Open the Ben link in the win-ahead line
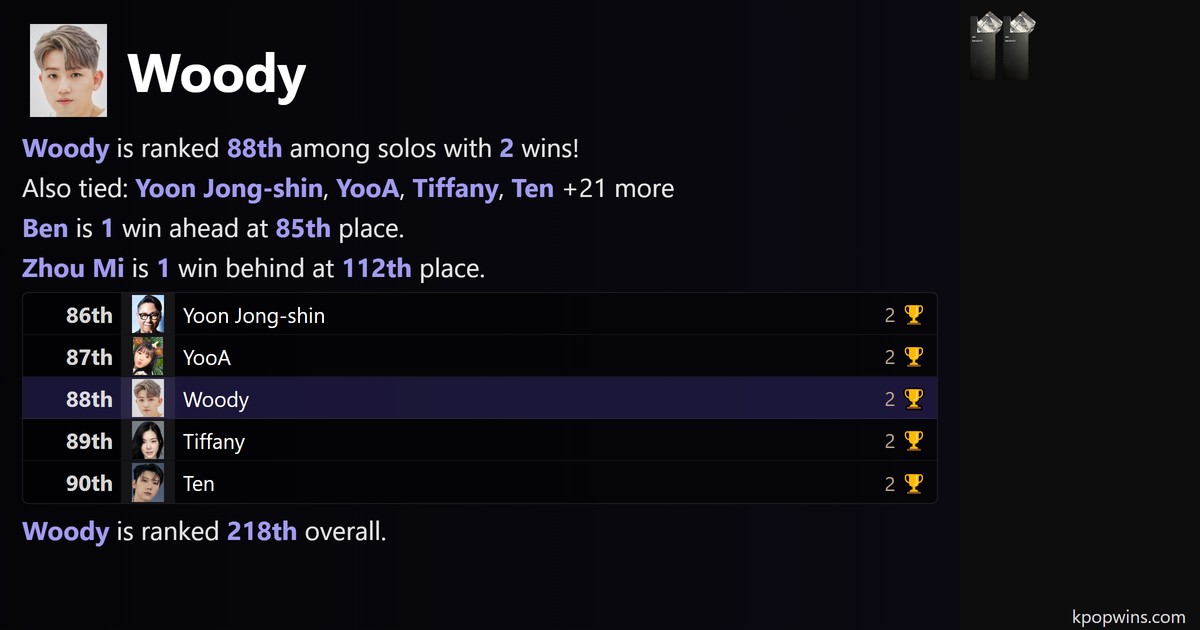 point(45,229)
